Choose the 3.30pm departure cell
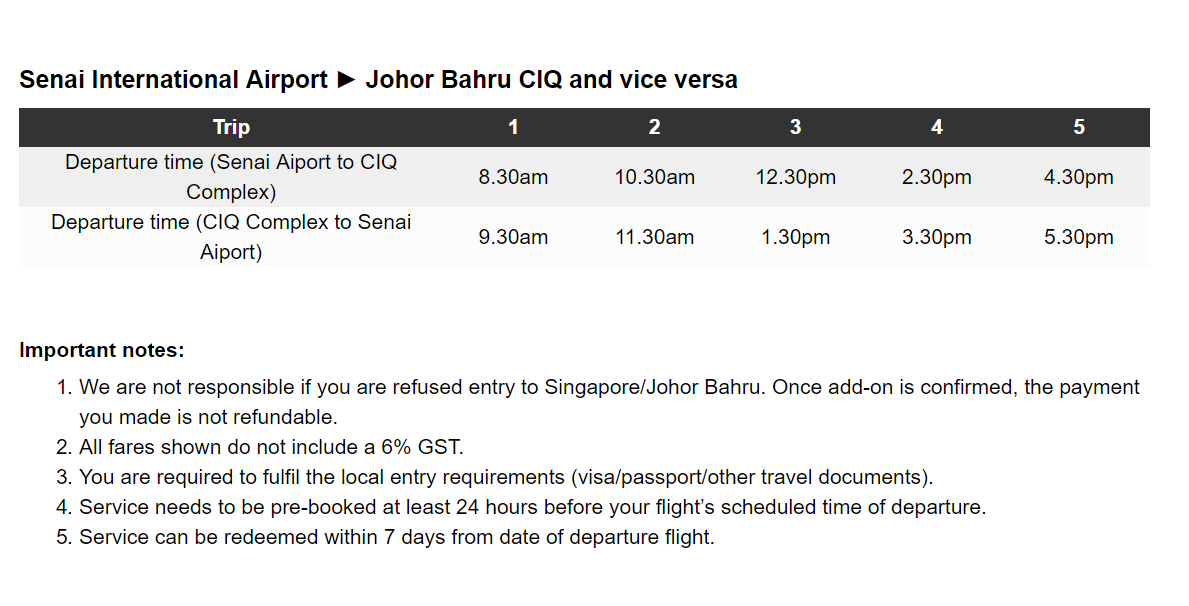 click(x=936, y=237)
